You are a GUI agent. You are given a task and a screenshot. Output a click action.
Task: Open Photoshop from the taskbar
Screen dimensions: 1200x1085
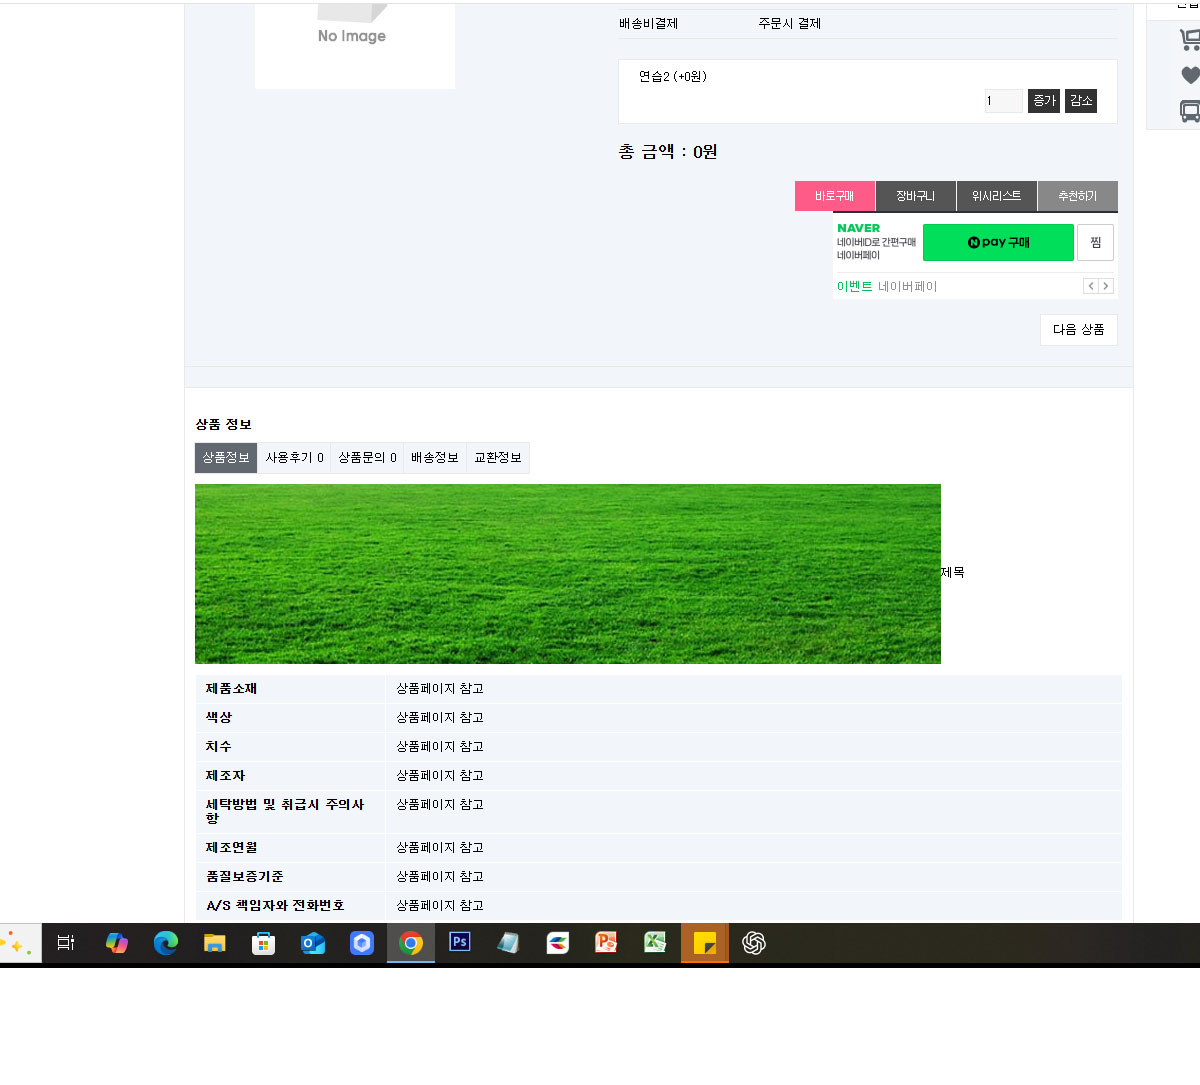click(x=460, y=942)
